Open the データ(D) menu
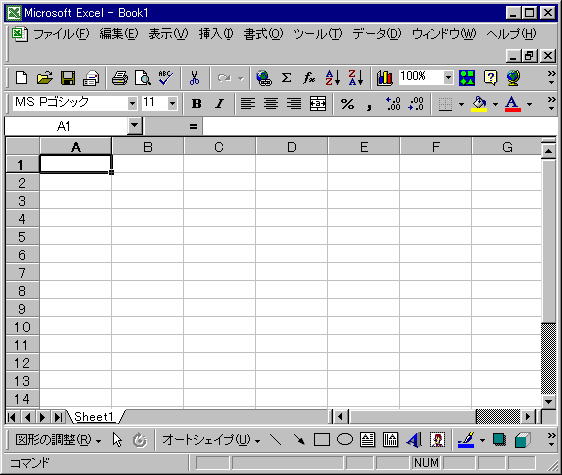Screen dimensions: 562x475 coord(377,34)
